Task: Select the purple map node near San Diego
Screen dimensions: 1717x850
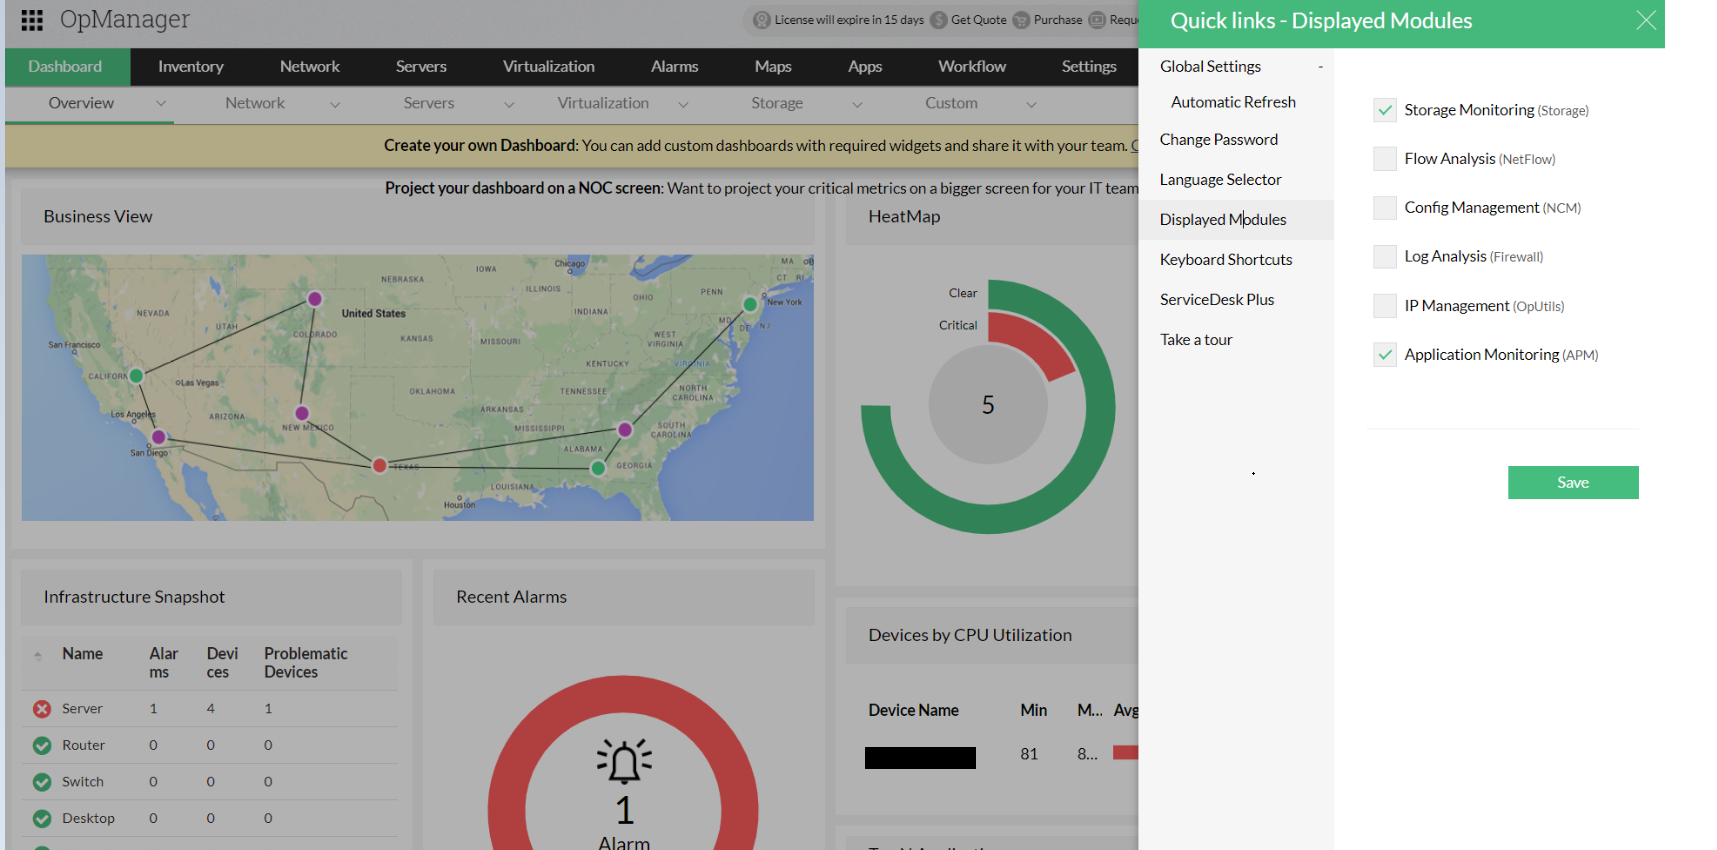Action: [x=158, y=437]
